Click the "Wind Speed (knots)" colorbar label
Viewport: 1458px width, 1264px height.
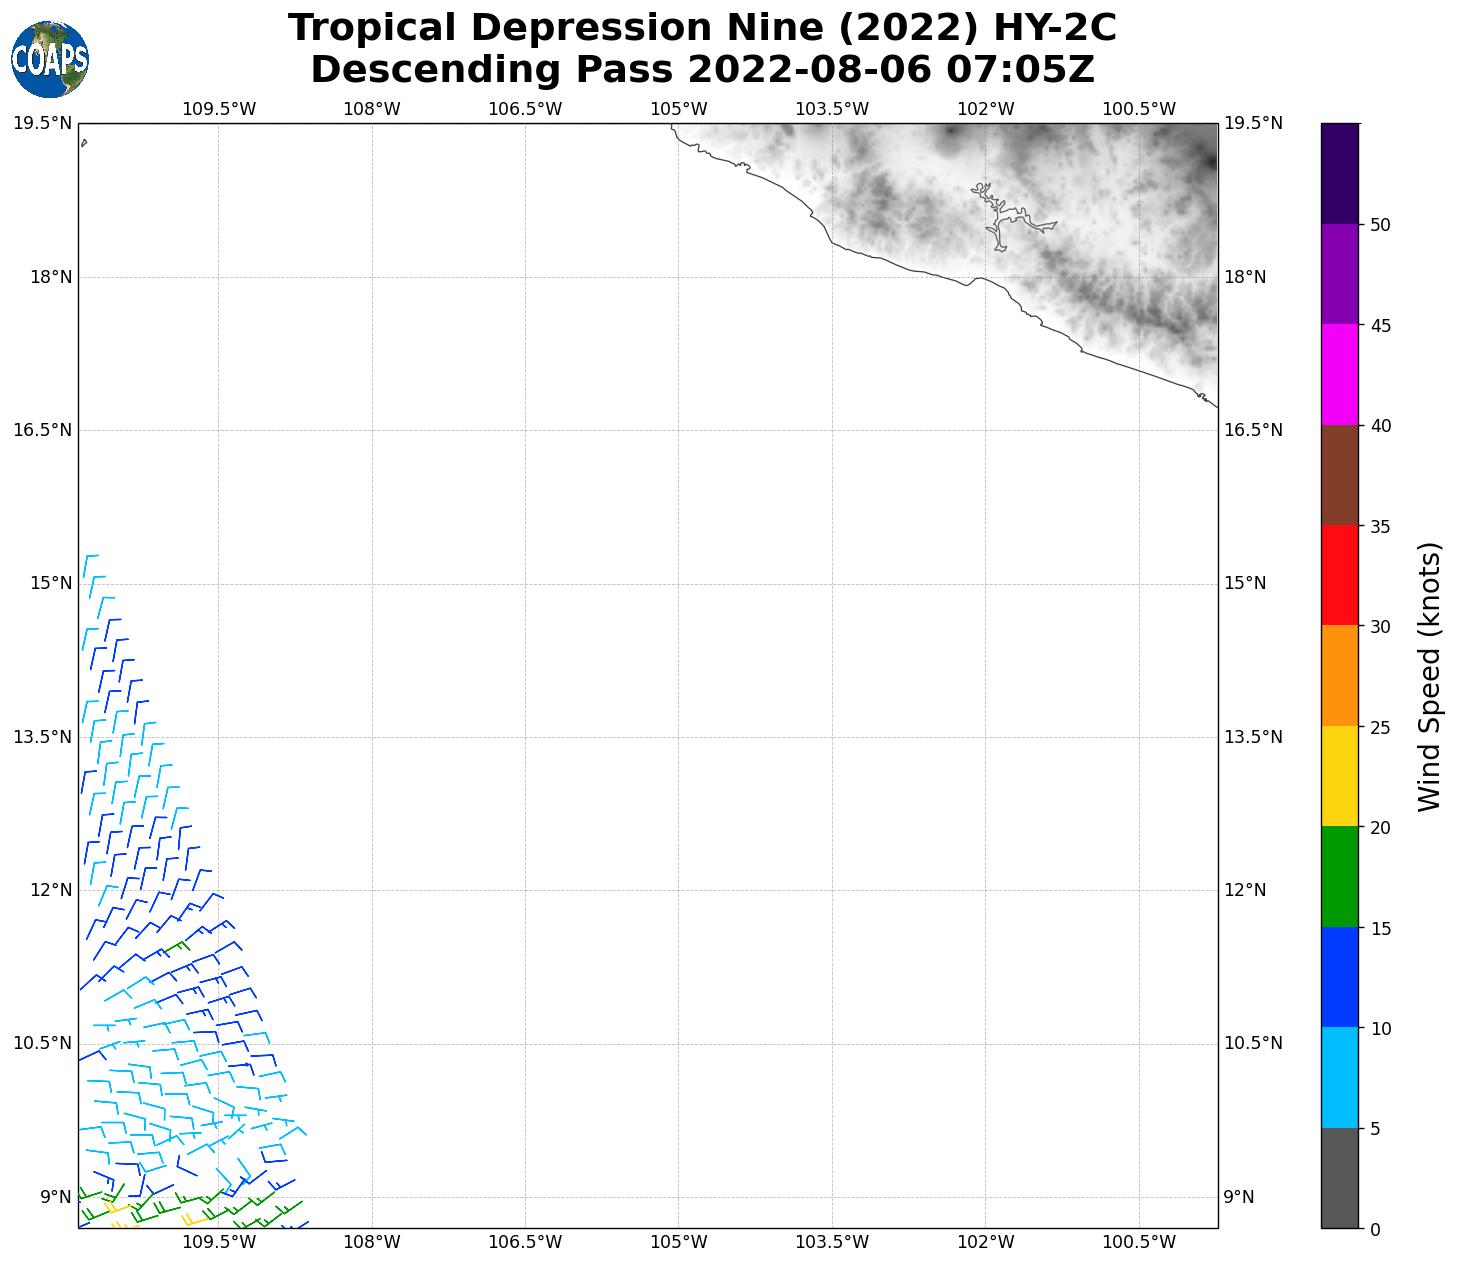point(1430,676)
